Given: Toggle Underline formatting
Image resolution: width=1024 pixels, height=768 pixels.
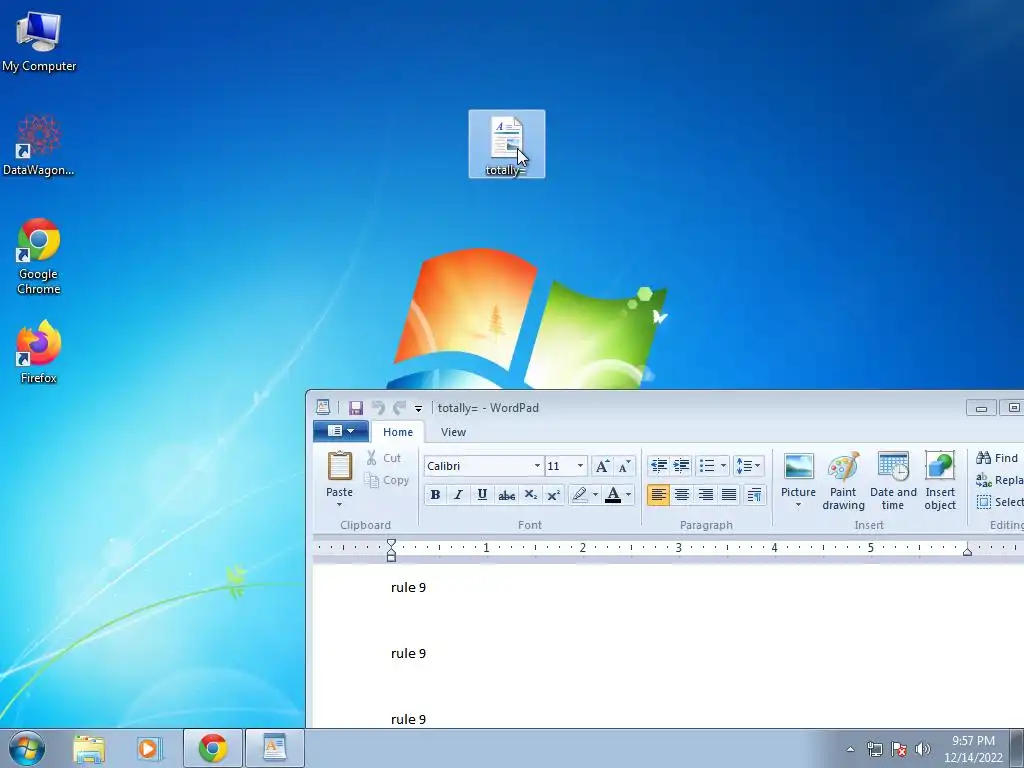Looking at the screenshot, I should pyautogui.click(x=482, y=494).
